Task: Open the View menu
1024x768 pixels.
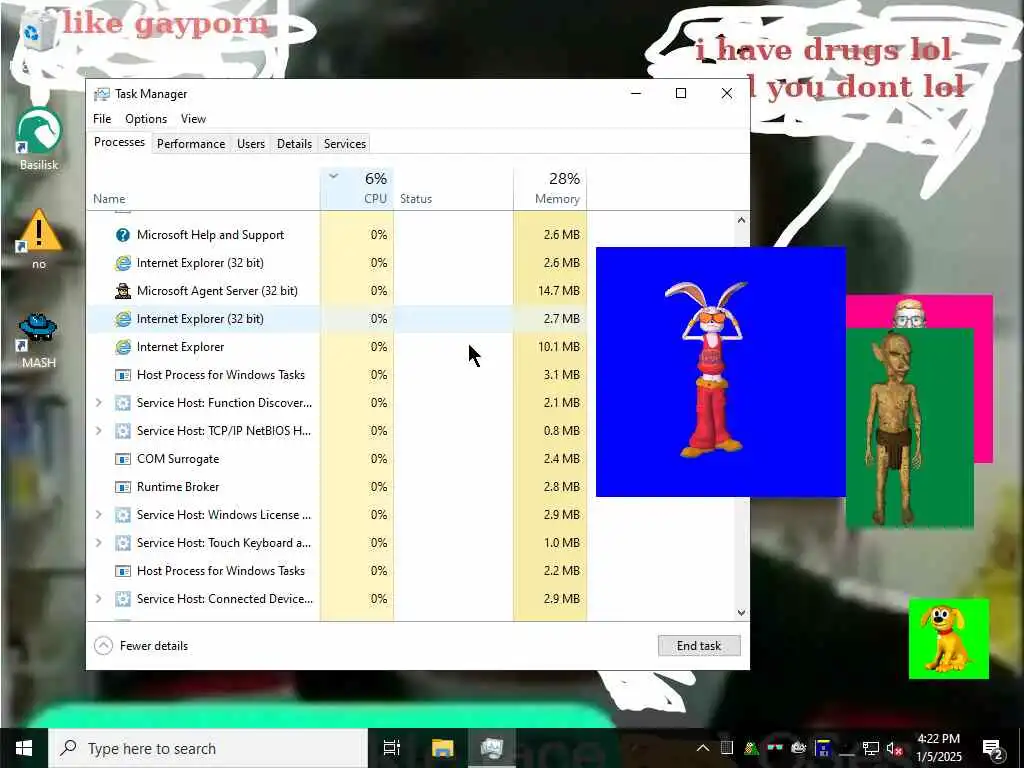Action: tap(193, 119)
